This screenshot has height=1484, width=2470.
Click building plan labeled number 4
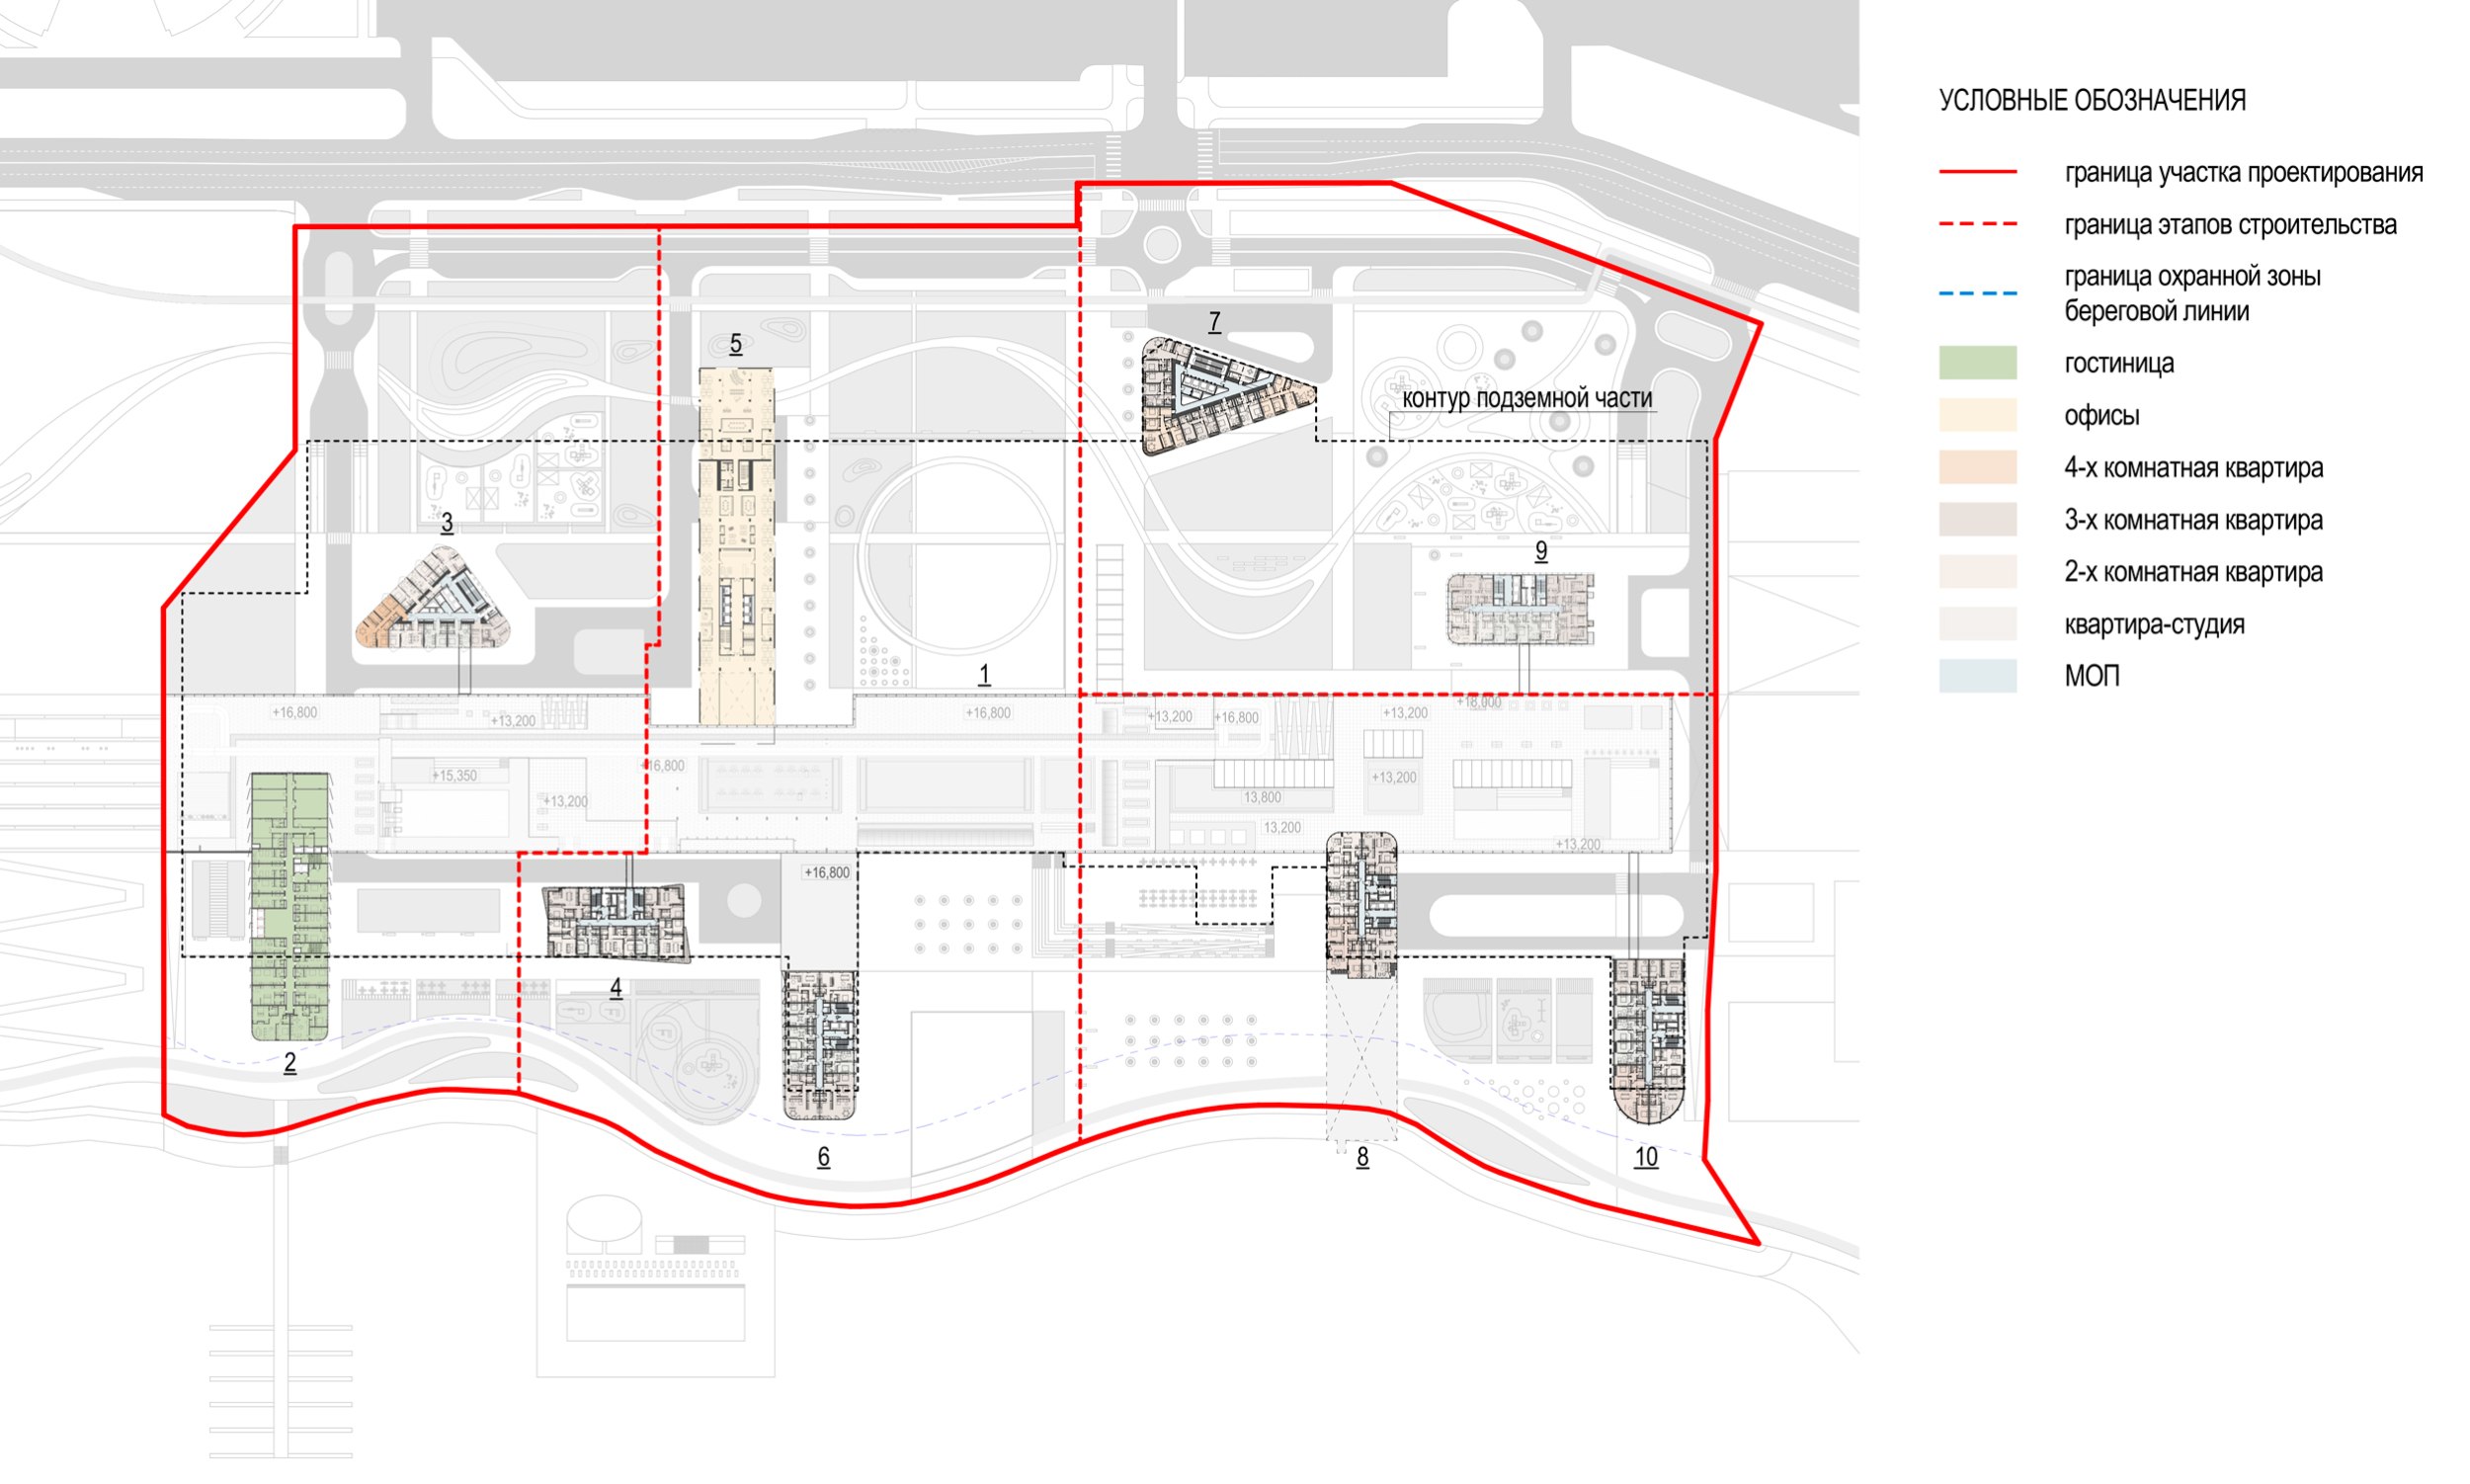click(x=616, y=922)
